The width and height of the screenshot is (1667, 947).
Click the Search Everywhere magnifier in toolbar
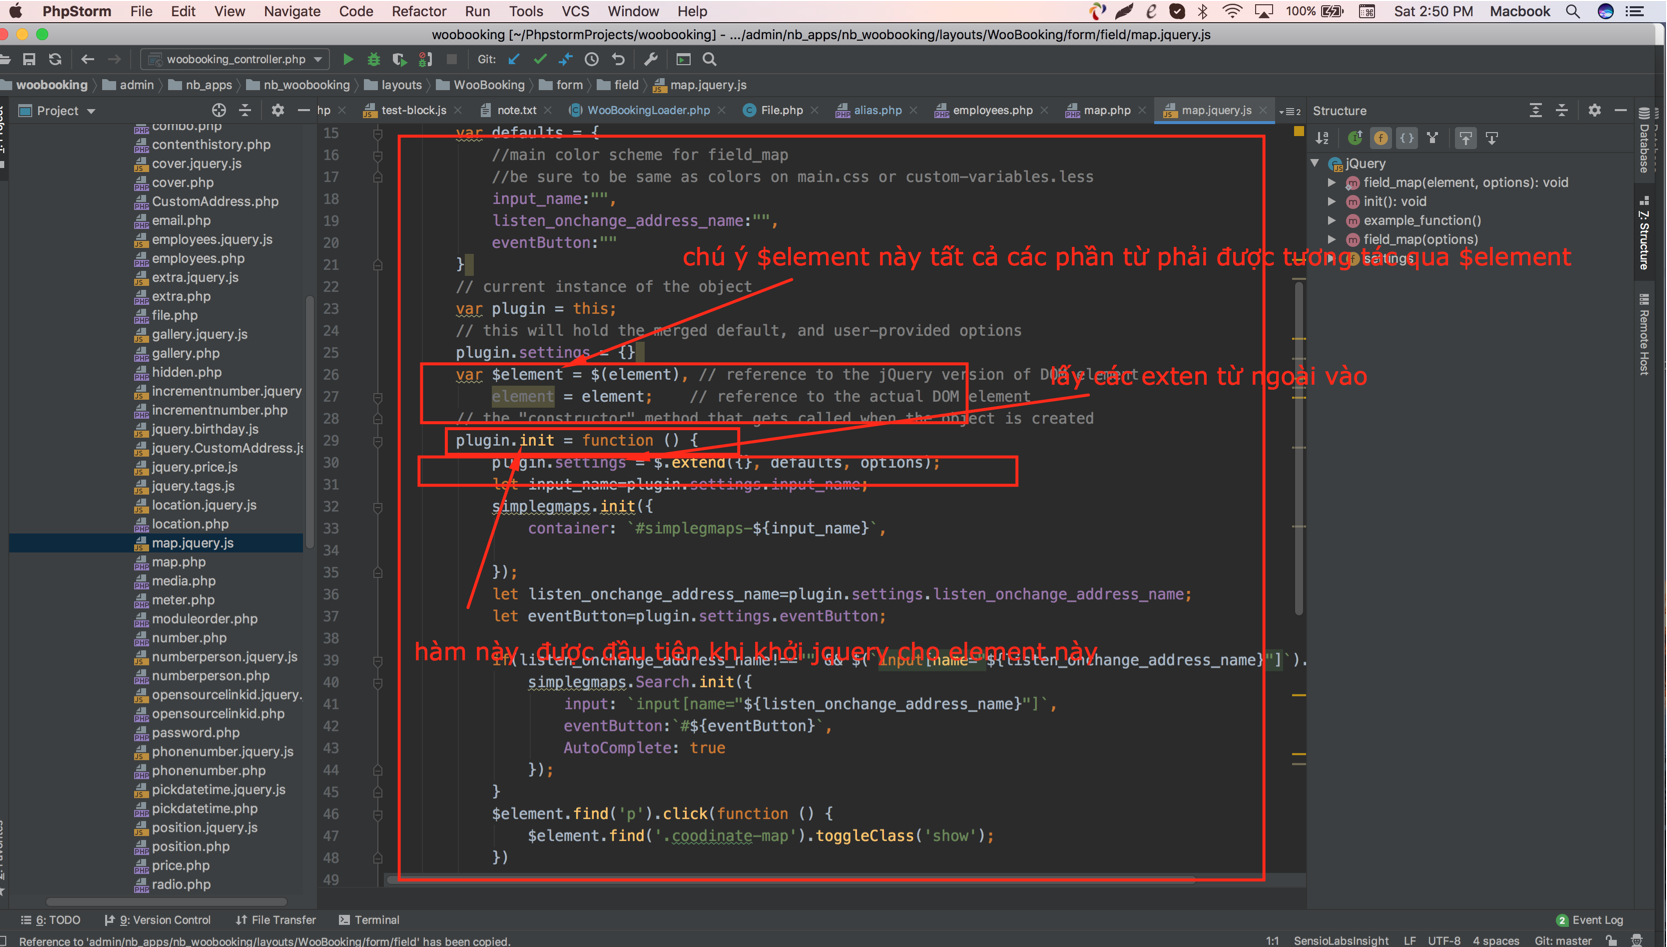(x=710, y=59)
